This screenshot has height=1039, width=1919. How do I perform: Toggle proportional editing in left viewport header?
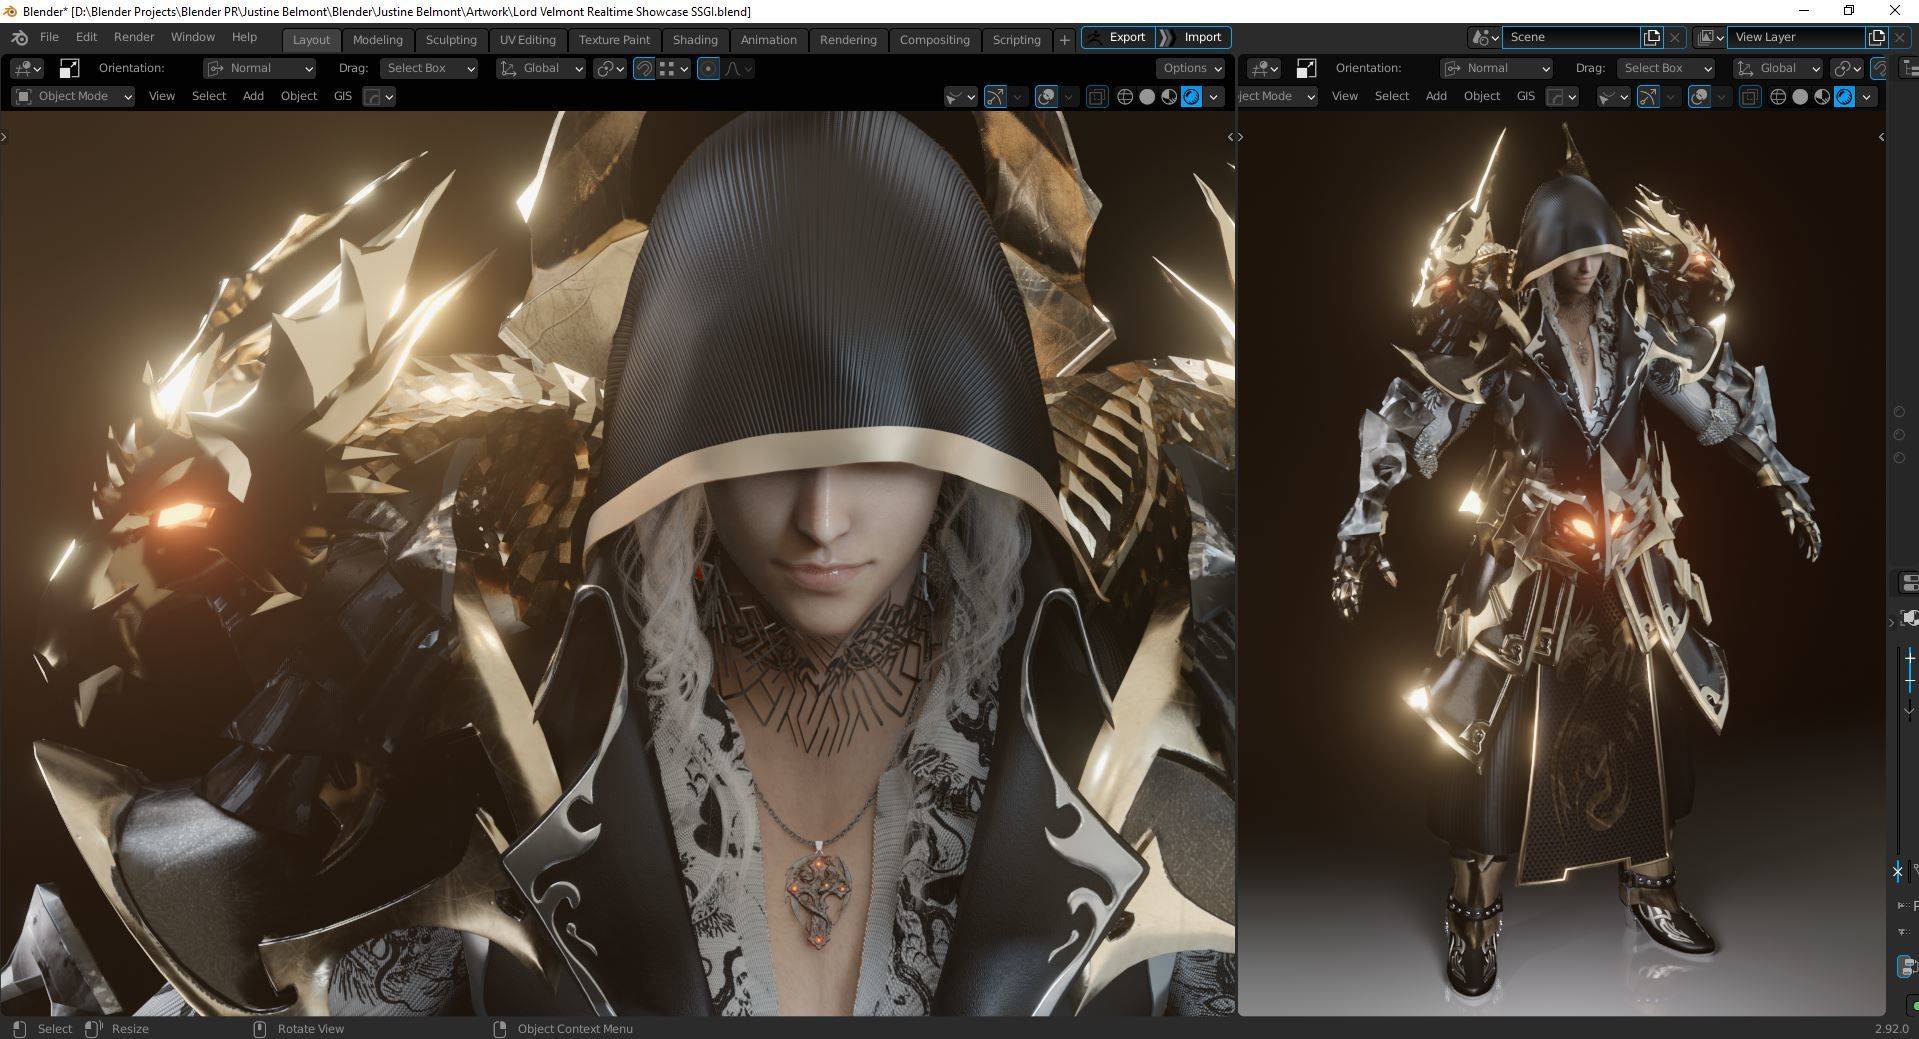(708, 68)
